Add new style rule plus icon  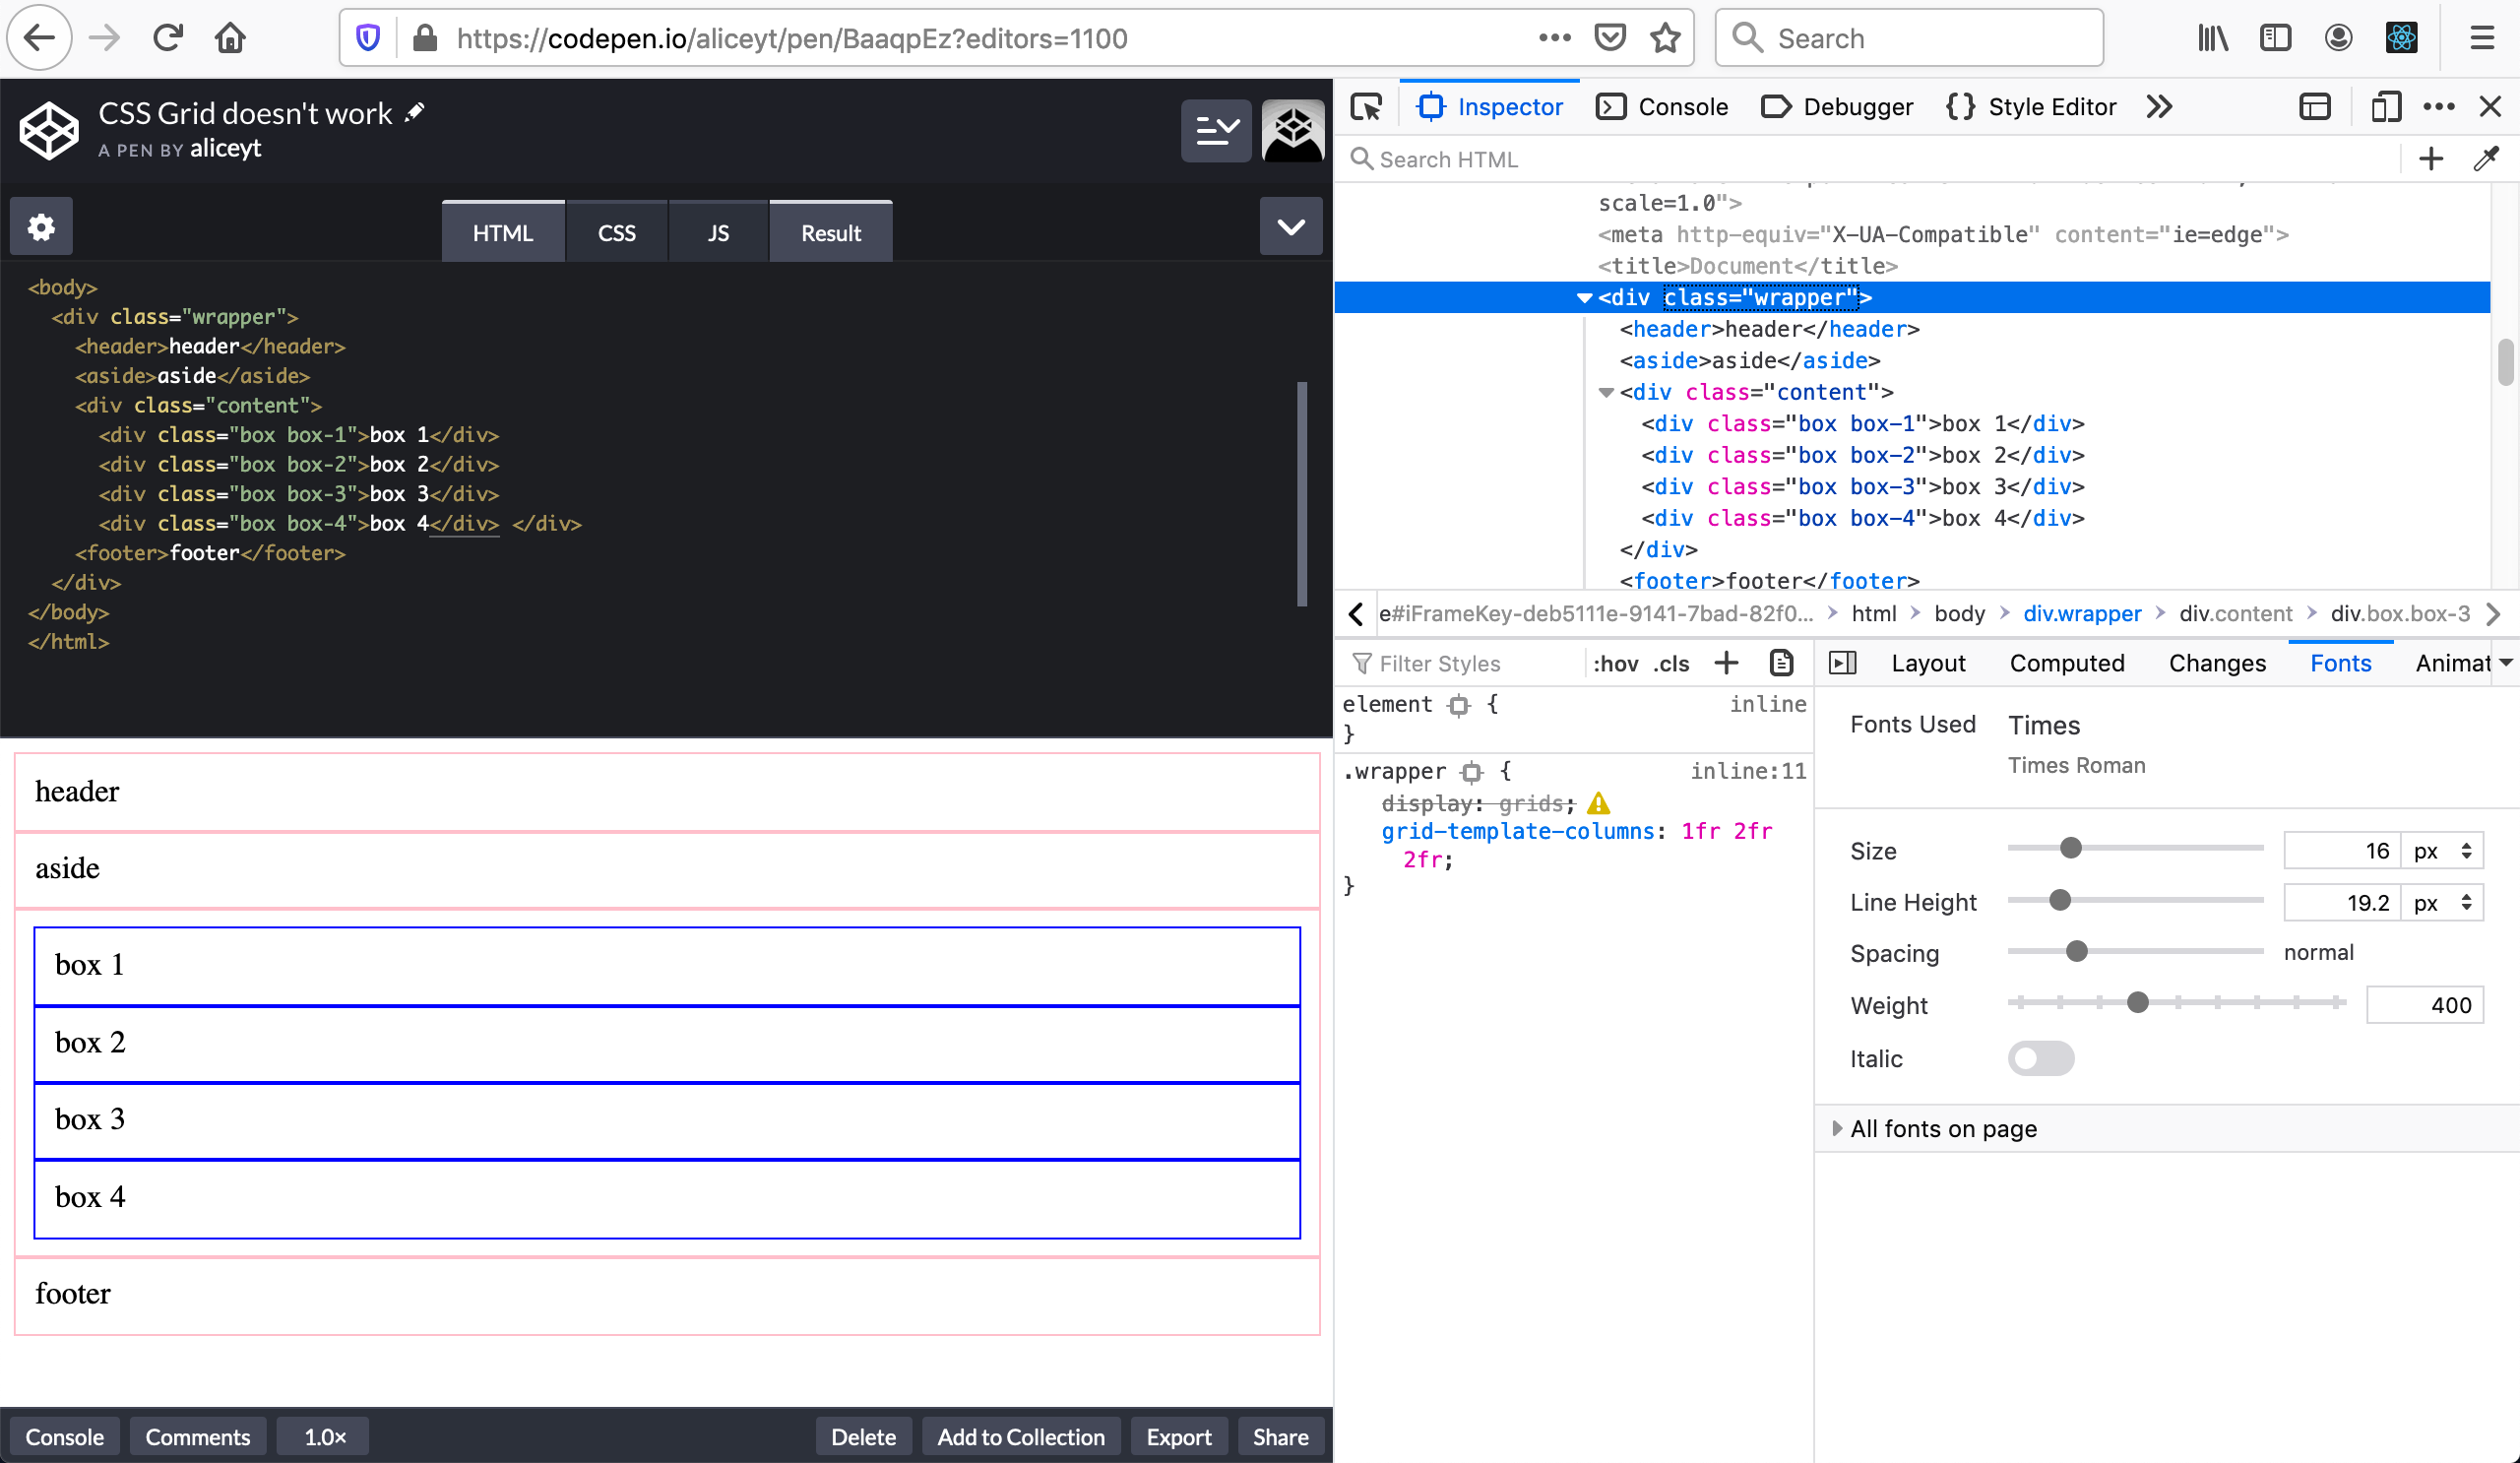[x=1726, y=663]
